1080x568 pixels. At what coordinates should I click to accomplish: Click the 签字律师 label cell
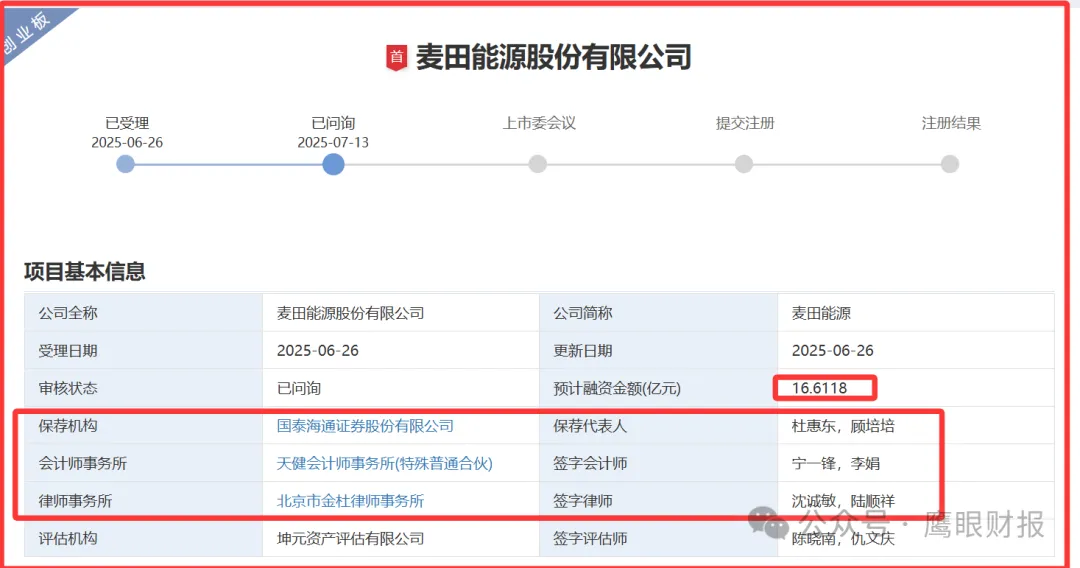tap(658, 501)
